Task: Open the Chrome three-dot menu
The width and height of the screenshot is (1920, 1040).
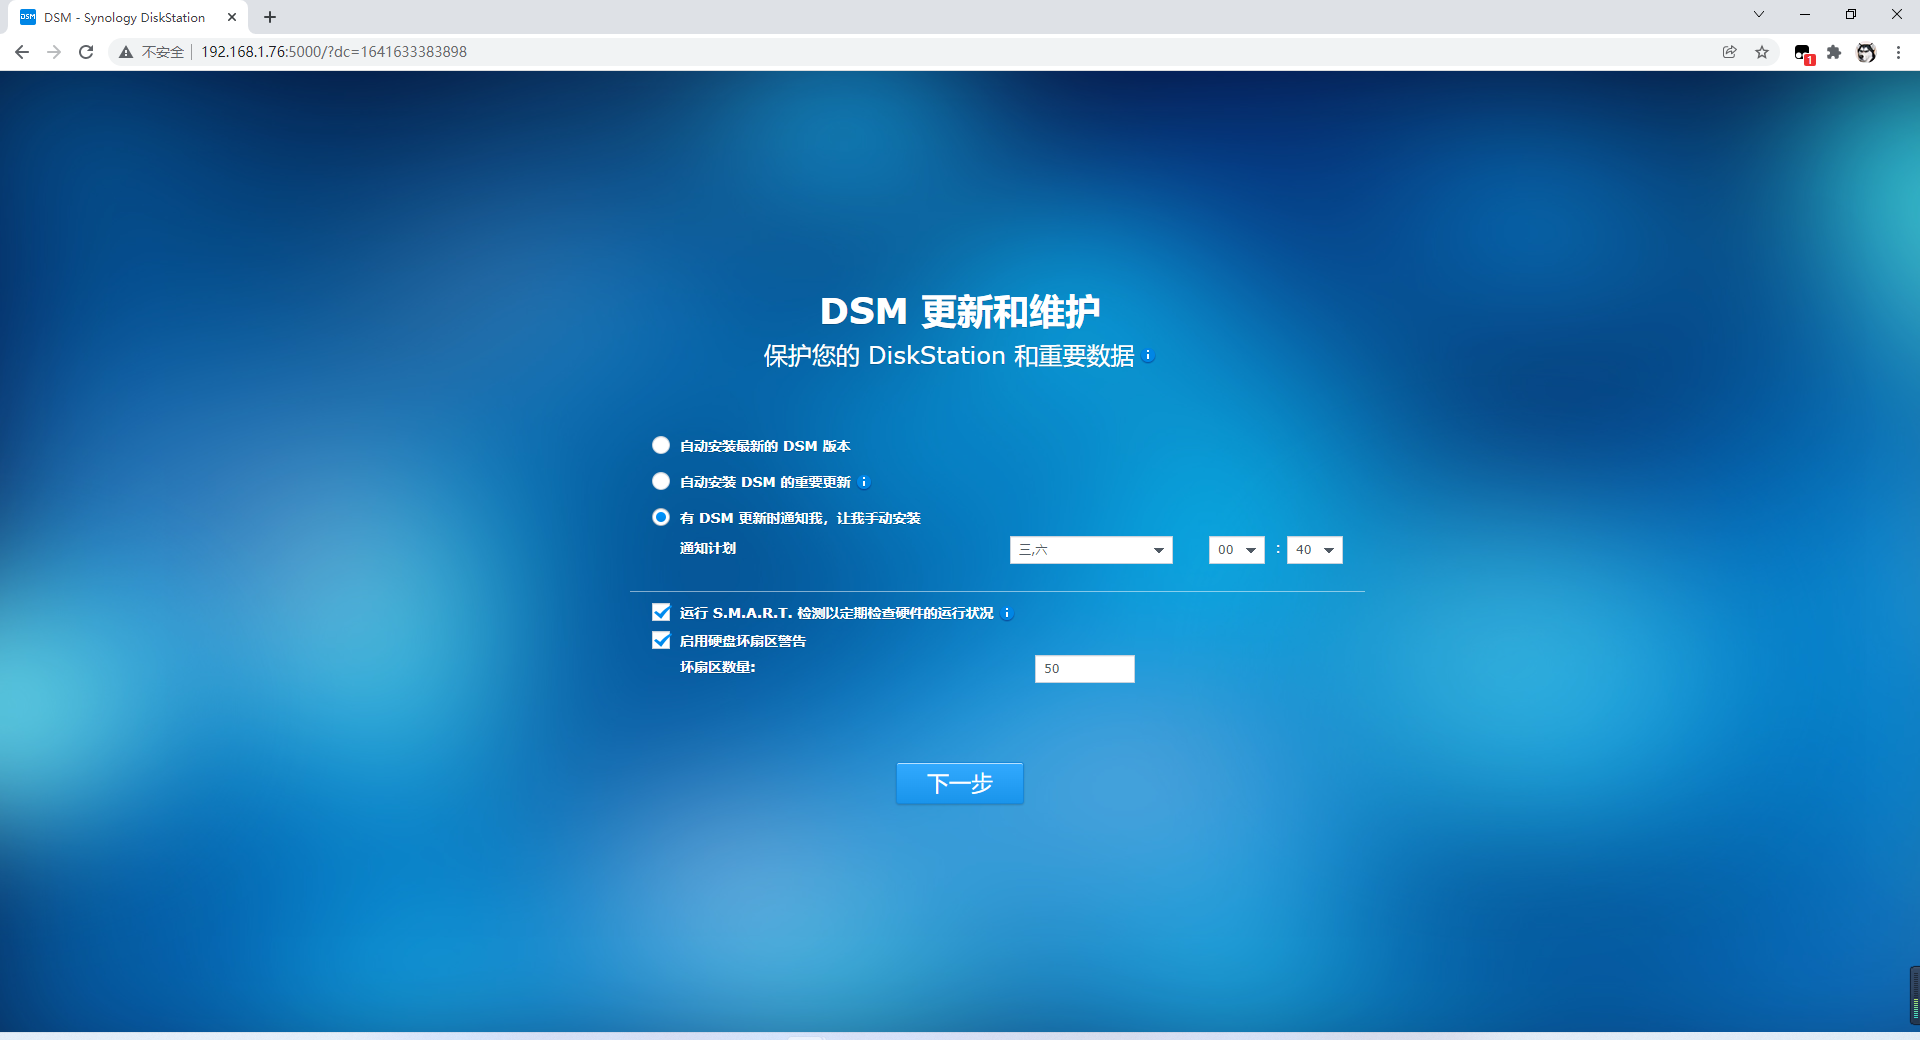Action: [1898, 52]
